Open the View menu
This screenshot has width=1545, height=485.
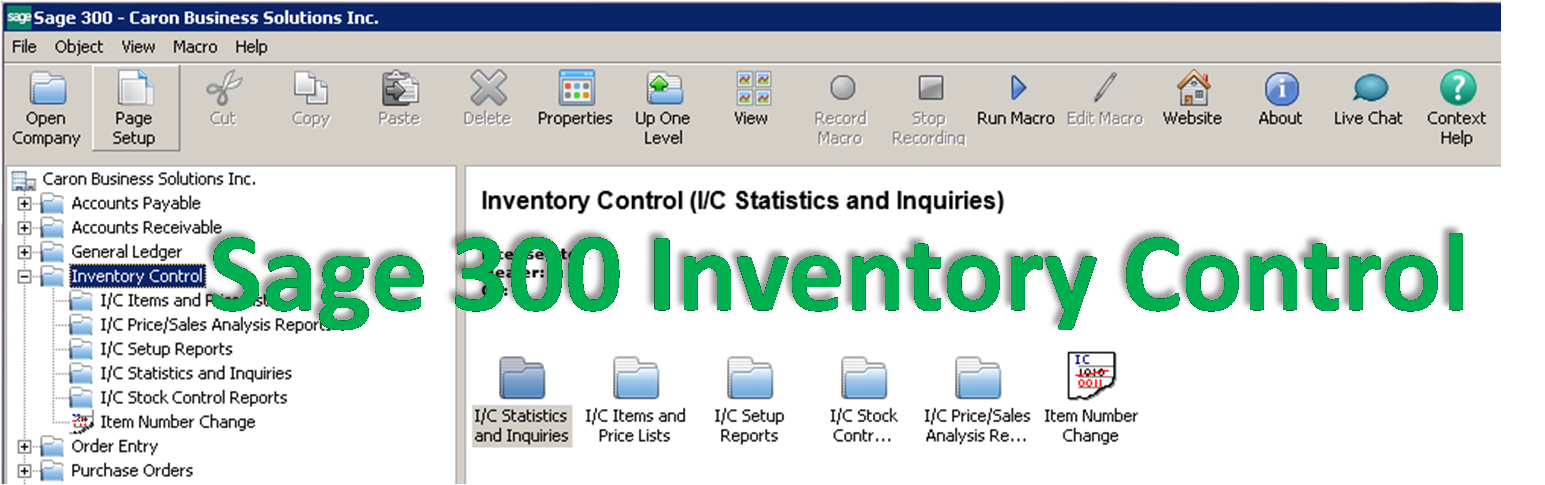coord(138,46)
